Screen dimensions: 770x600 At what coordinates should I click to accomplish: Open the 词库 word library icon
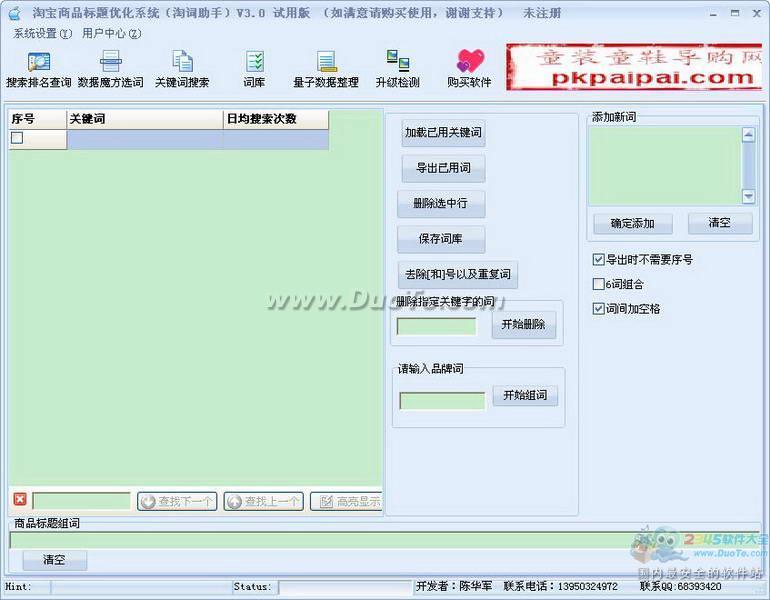point(254,68)
